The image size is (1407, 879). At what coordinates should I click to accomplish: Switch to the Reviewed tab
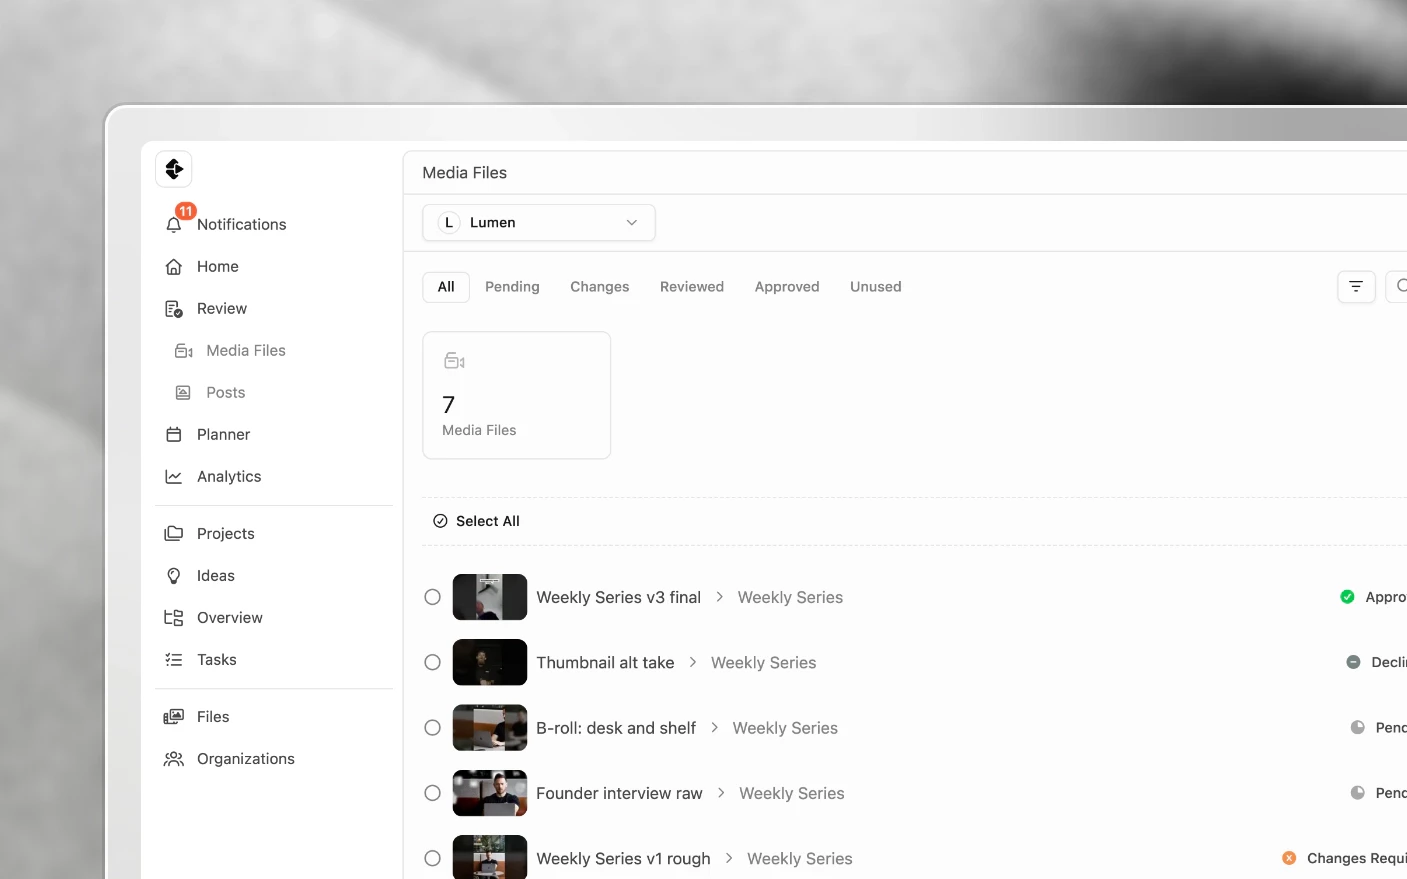(692, 287)
